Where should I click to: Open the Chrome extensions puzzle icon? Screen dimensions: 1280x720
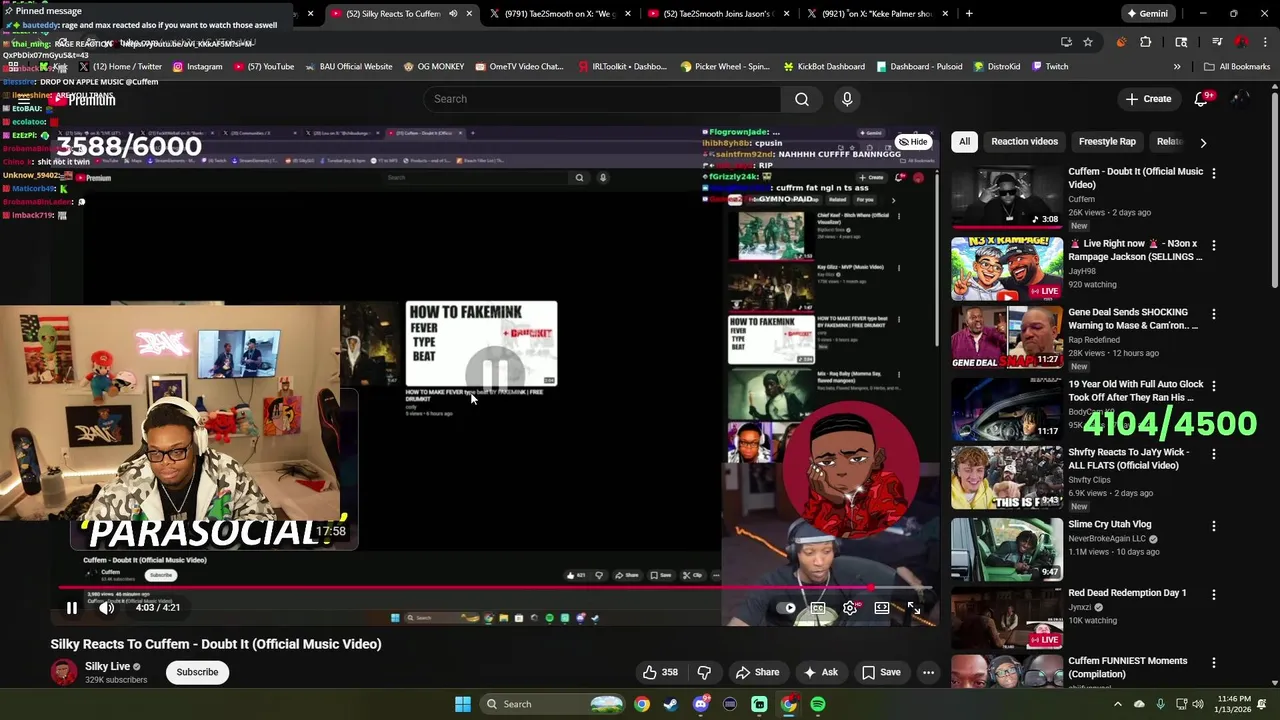pyautogui.click(x=1146, y=42)
